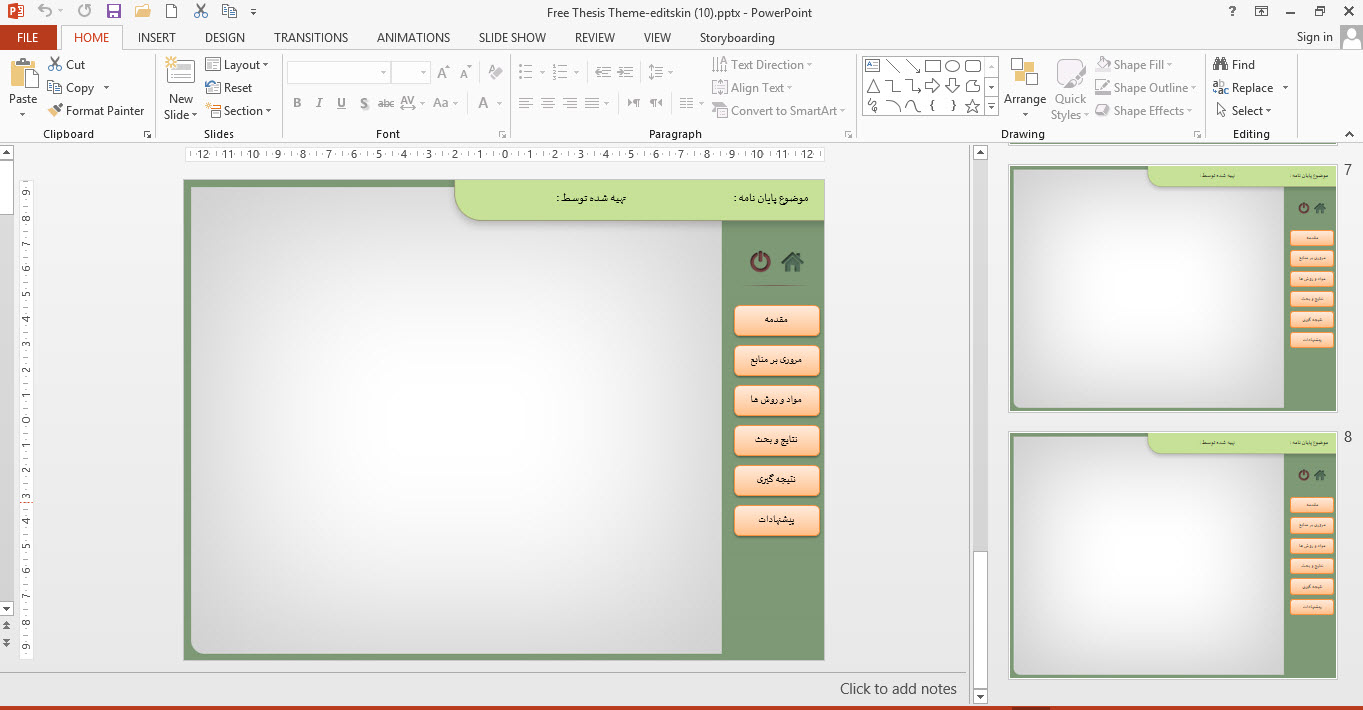Viewport: 1363px width, 710px height.
Task: Switch to the DESIGN tab
Action: click(x=225, y=38)
